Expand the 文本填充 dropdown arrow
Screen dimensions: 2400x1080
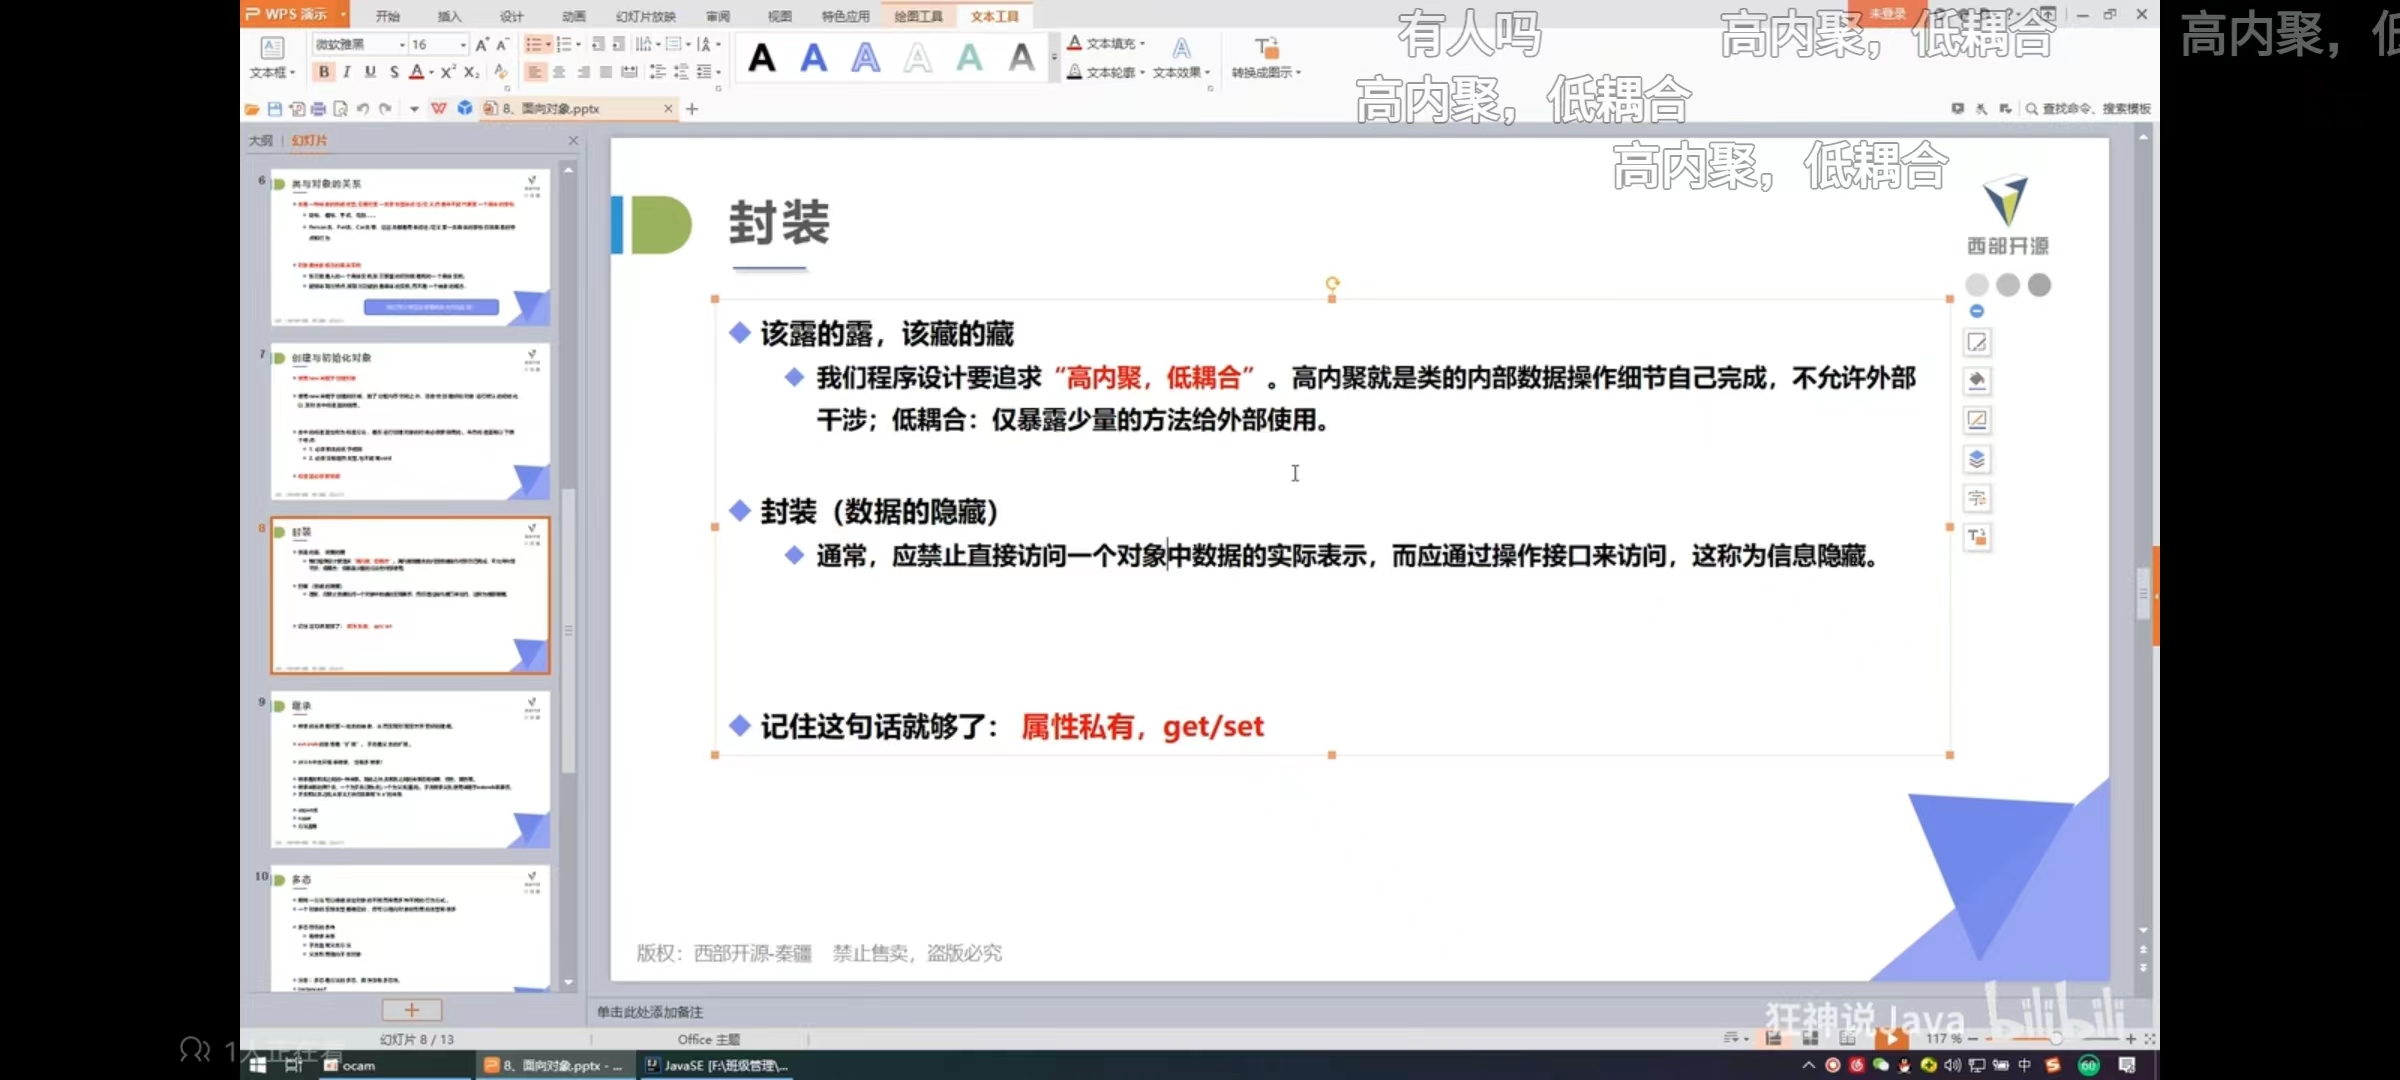coord(1142,44)
